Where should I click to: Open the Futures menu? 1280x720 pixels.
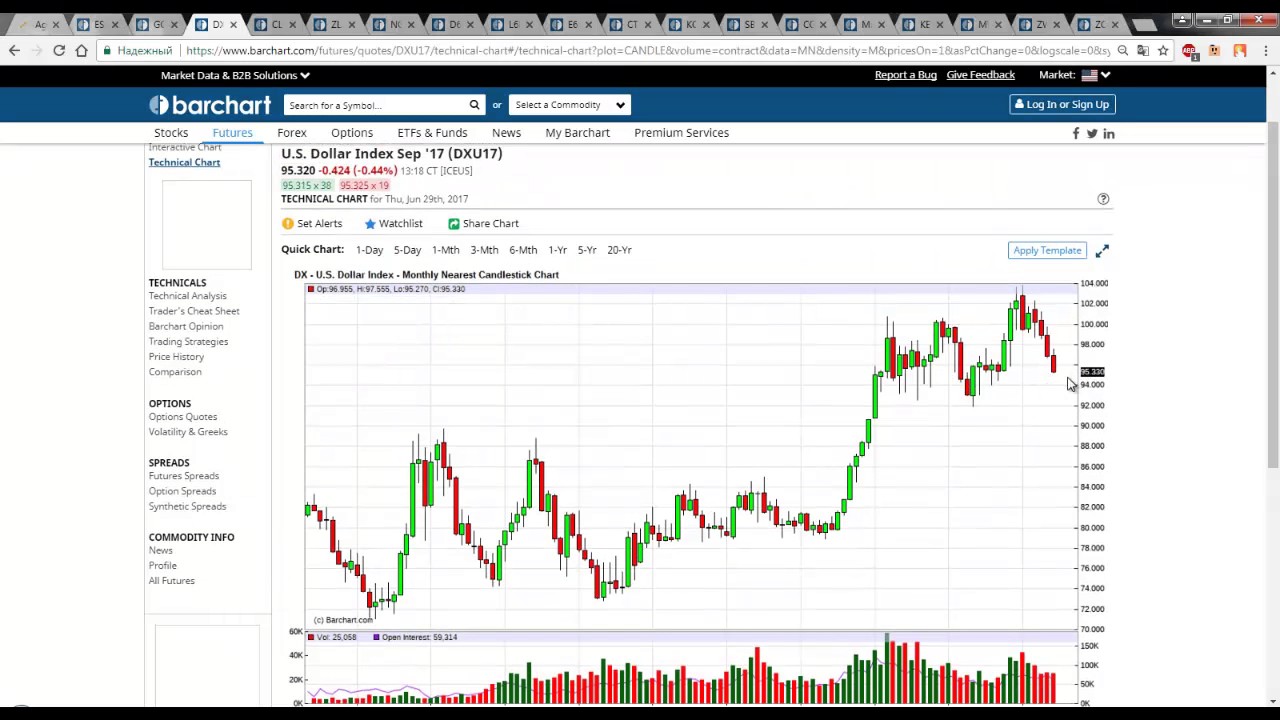click(x=232, y=133)
